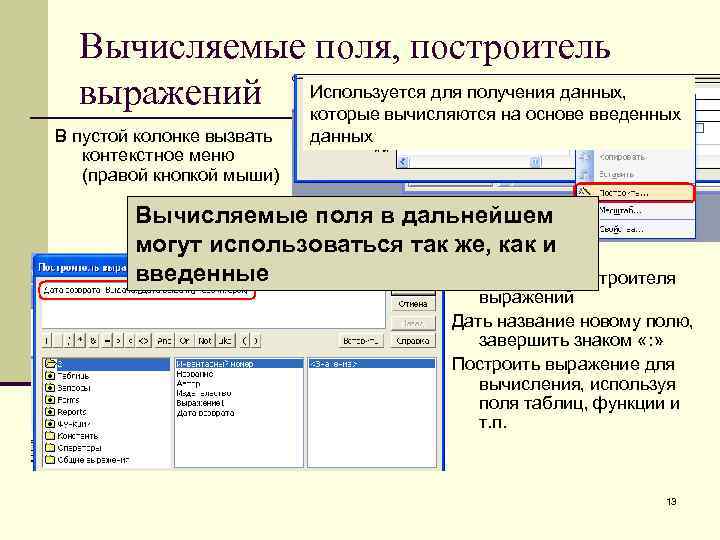Click the open folder icon at tree top
720x540 pixels.
50,364
